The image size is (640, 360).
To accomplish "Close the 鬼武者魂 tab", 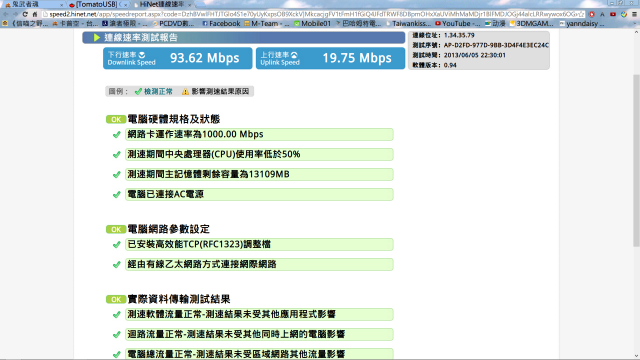I will [x=61, y=5].
